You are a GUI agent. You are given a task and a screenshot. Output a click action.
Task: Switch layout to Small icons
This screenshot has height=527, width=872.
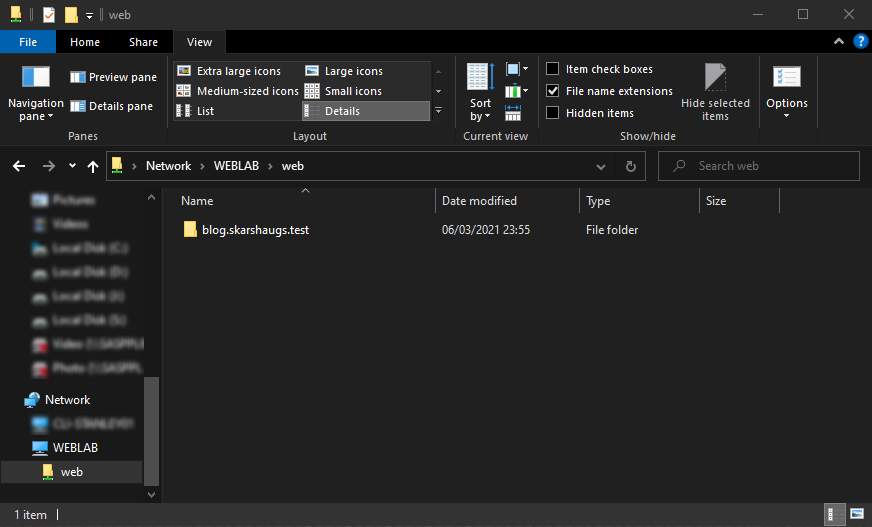(x=343, y=91)
